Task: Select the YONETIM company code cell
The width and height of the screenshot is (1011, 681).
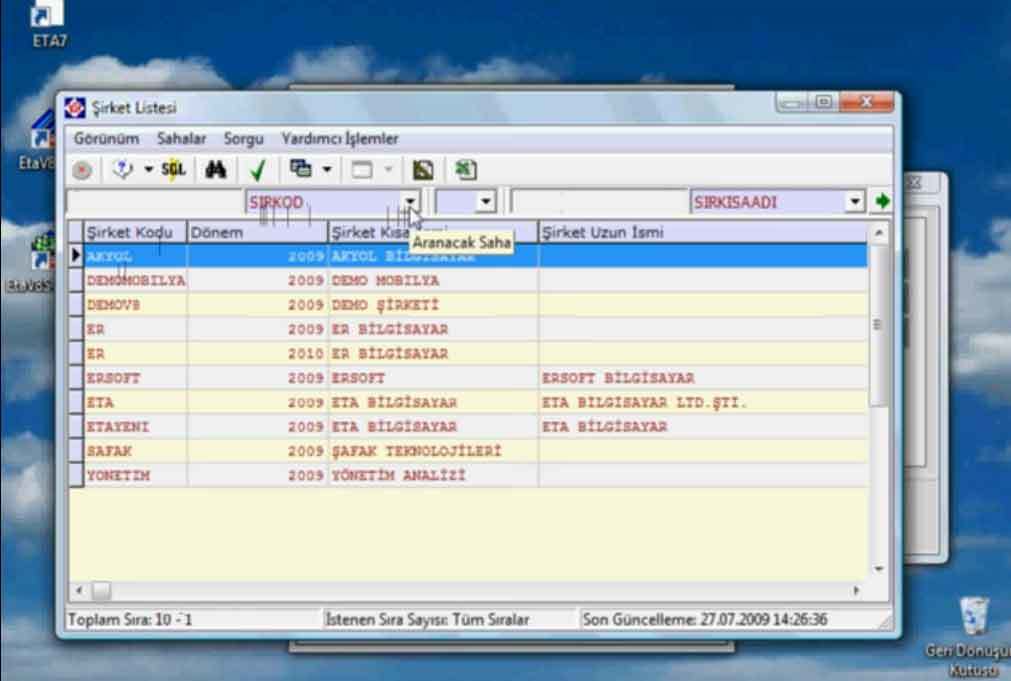Action: 135,476
